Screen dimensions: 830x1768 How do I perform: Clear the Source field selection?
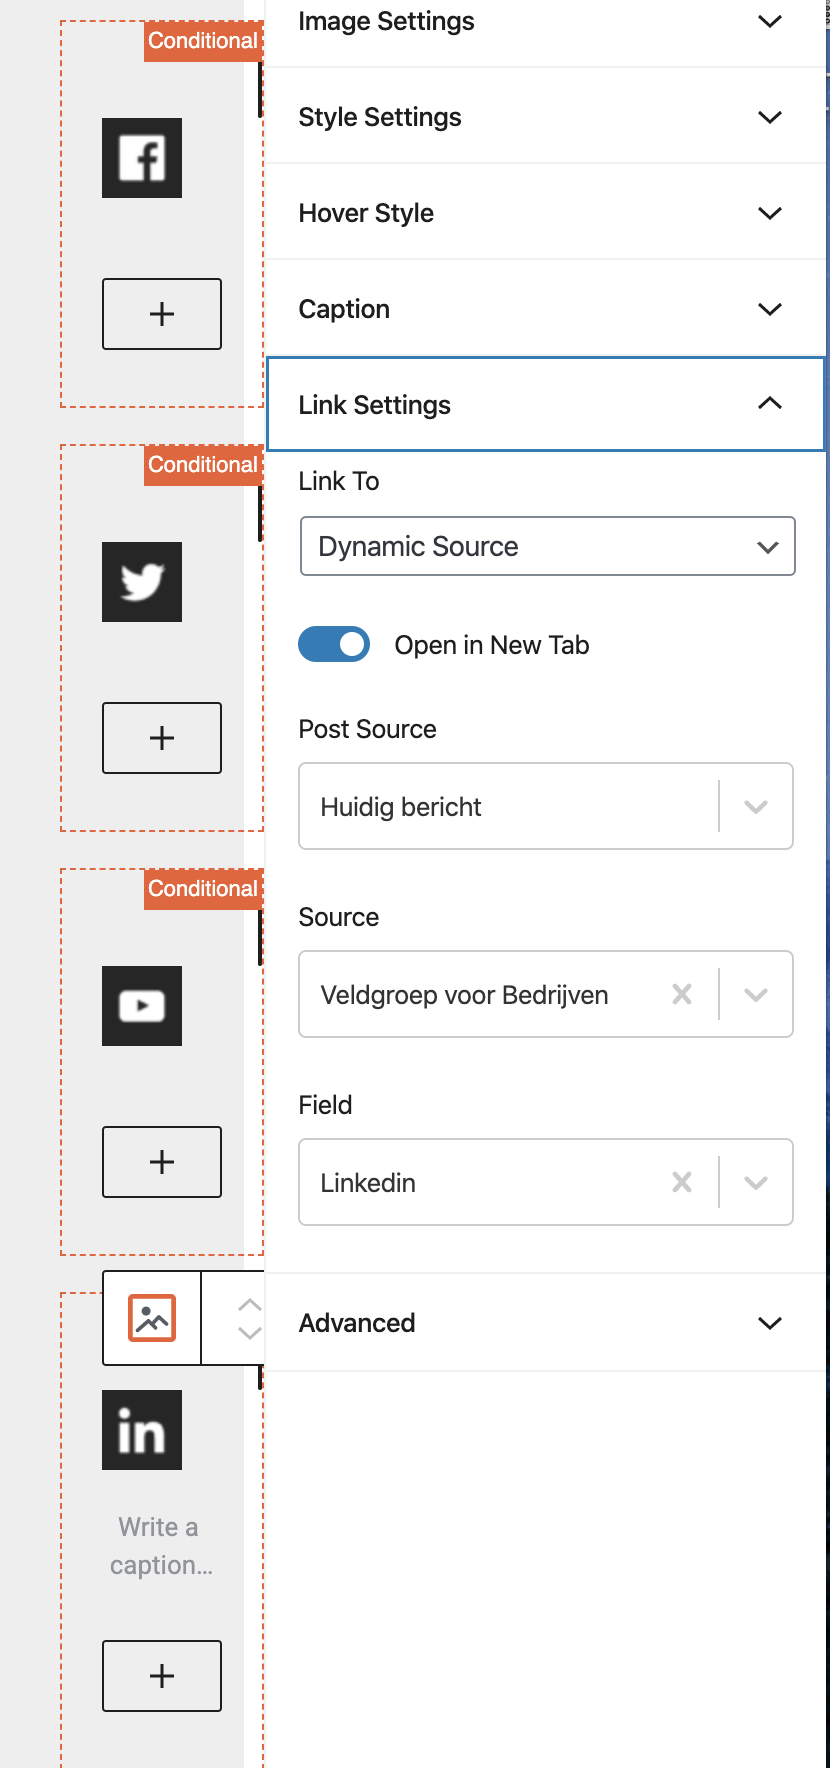[682, 994]
